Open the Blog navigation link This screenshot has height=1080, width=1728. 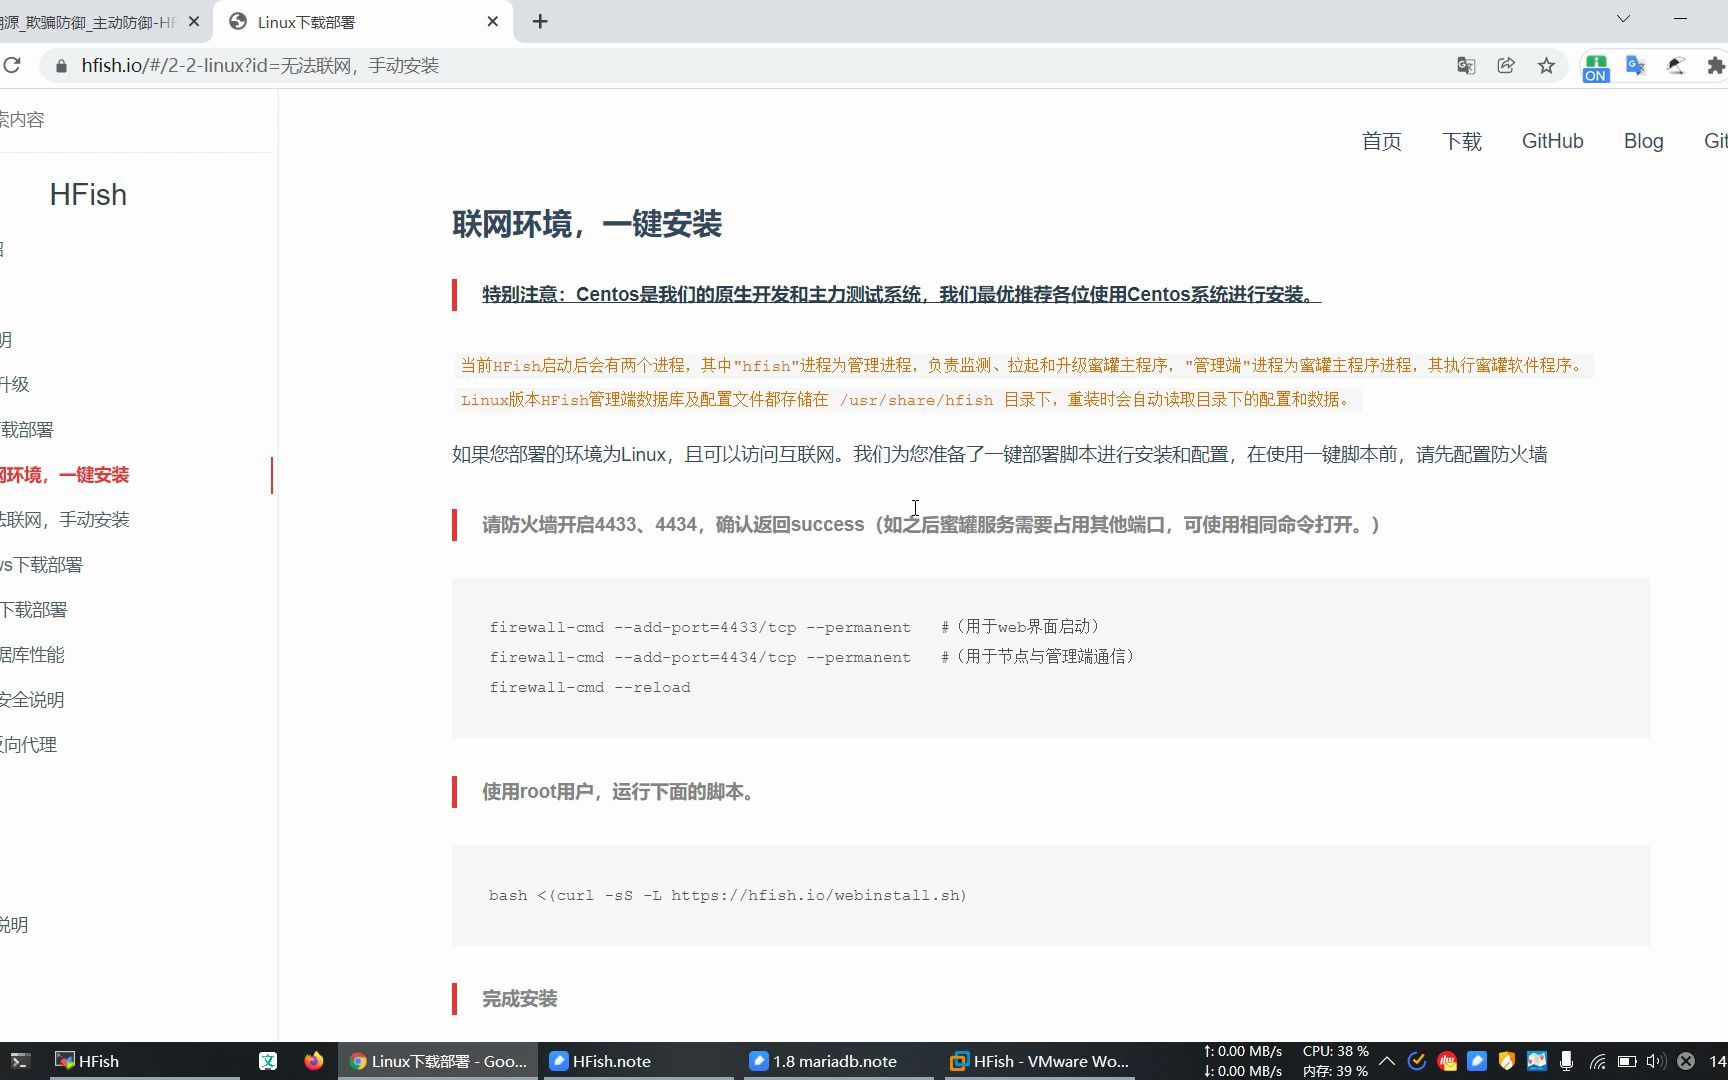[x=1644, y=141]
